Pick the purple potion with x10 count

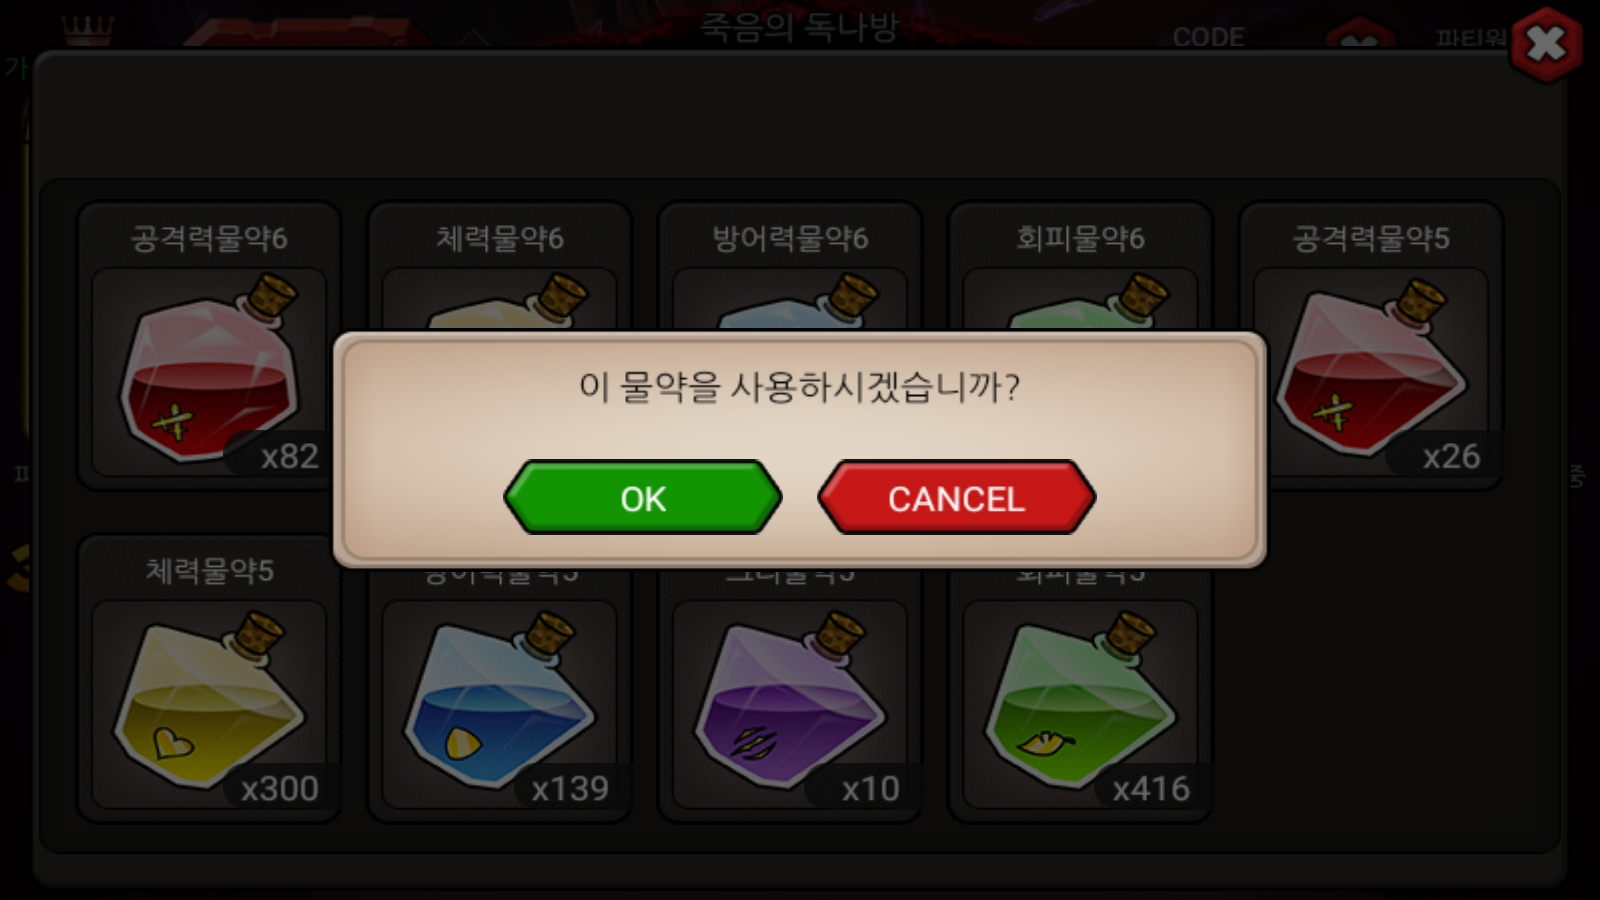[789, 703]
